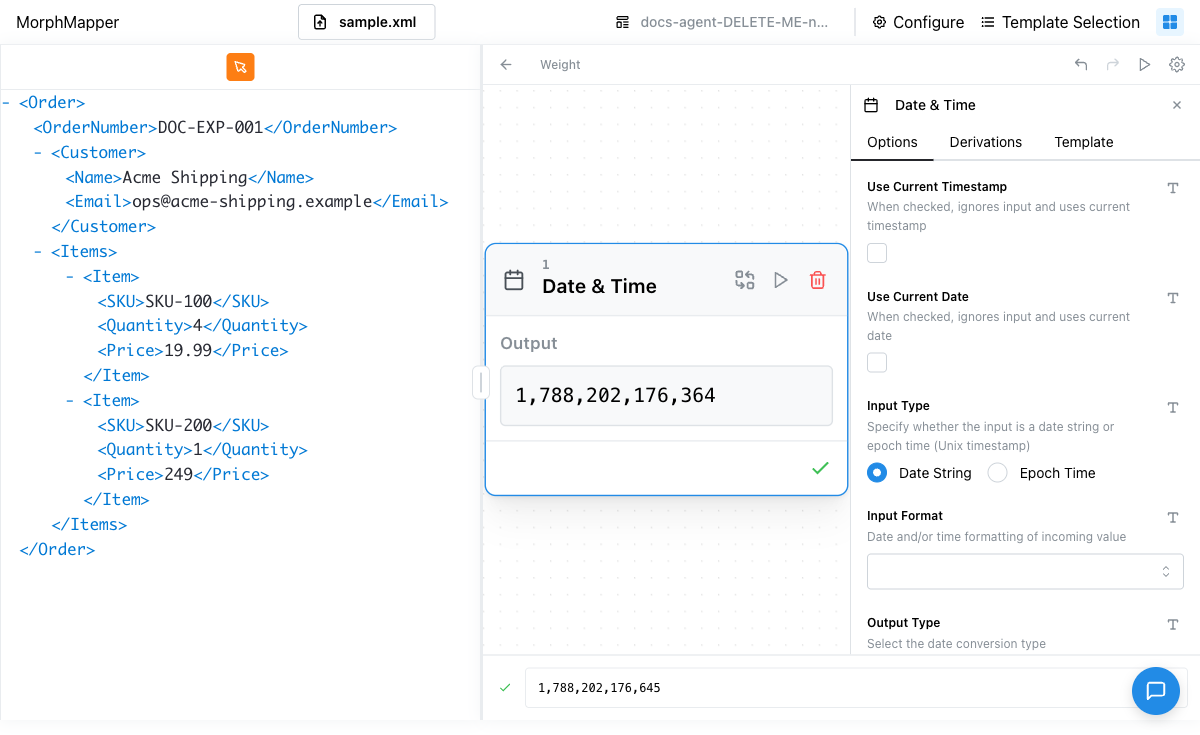The image size is (1200, 735).
Task: Enable the Use Current Timestamp checkbox
Action: [x=877, y=253]
